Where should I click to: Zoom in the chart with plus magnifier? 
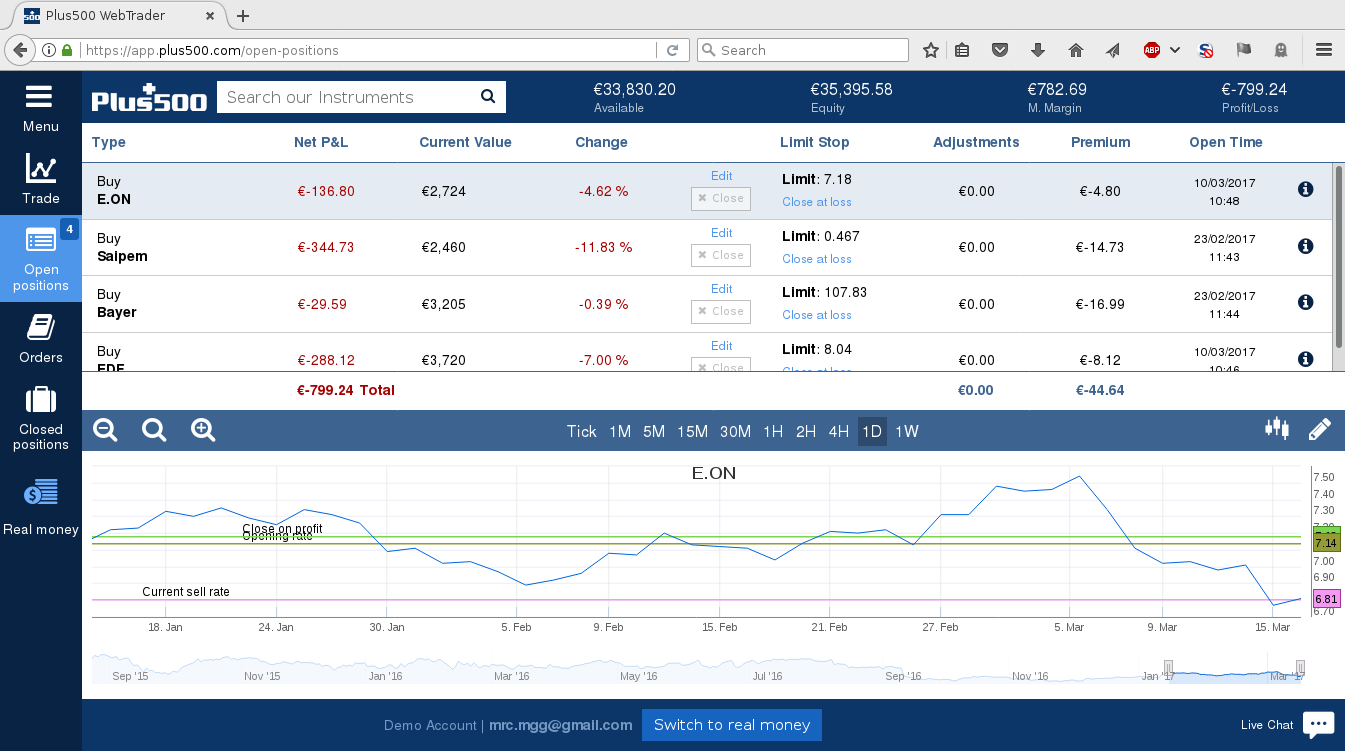coord(203,430)
